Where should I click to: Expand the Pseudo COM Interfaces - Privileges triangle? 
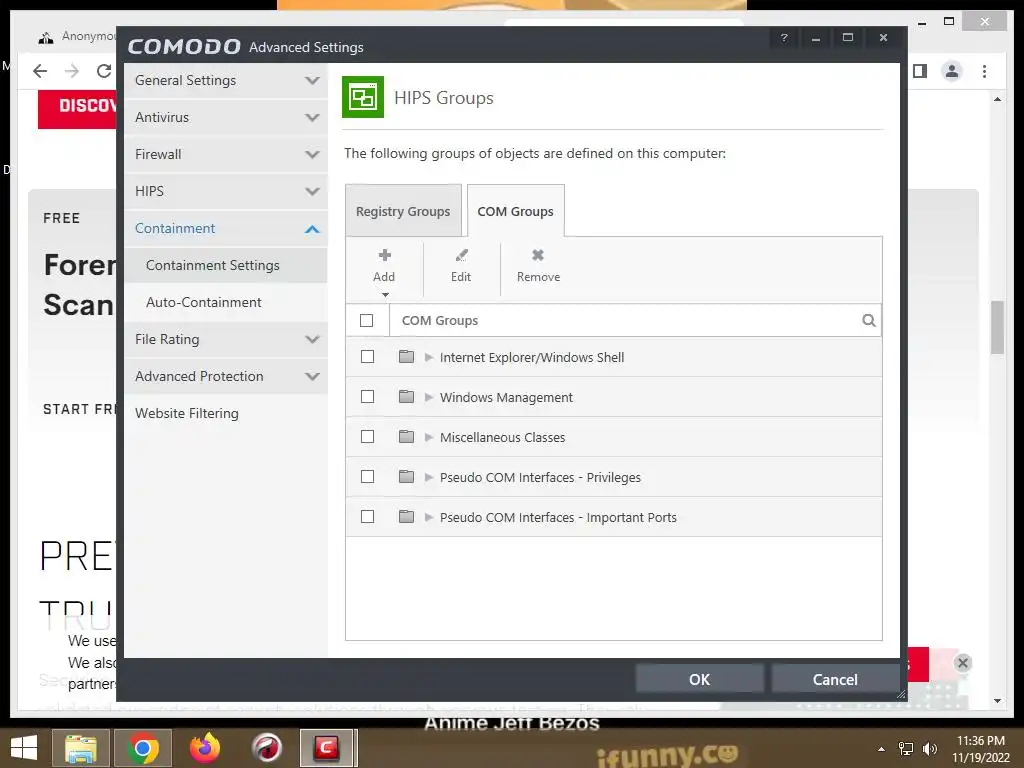click(x=429, y=477)
